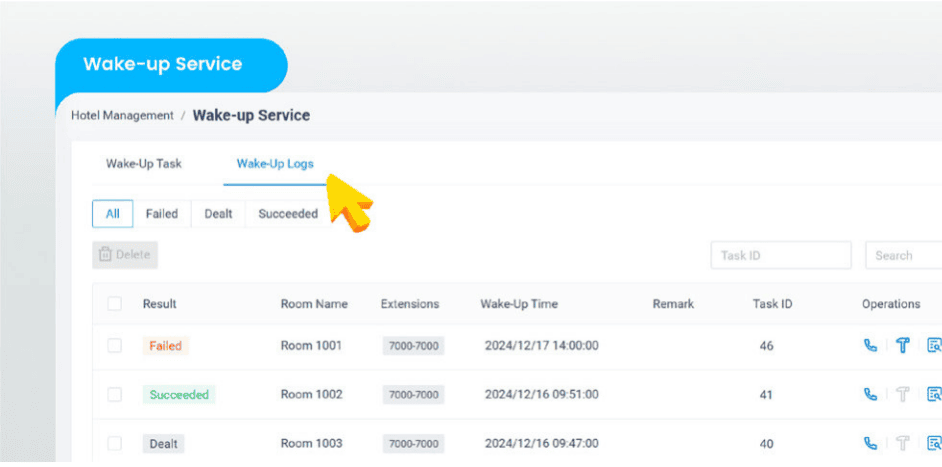Open the log details icon for Room 1003
The image size is (942, 467).
pyautogui.click(x=934, y=443)
